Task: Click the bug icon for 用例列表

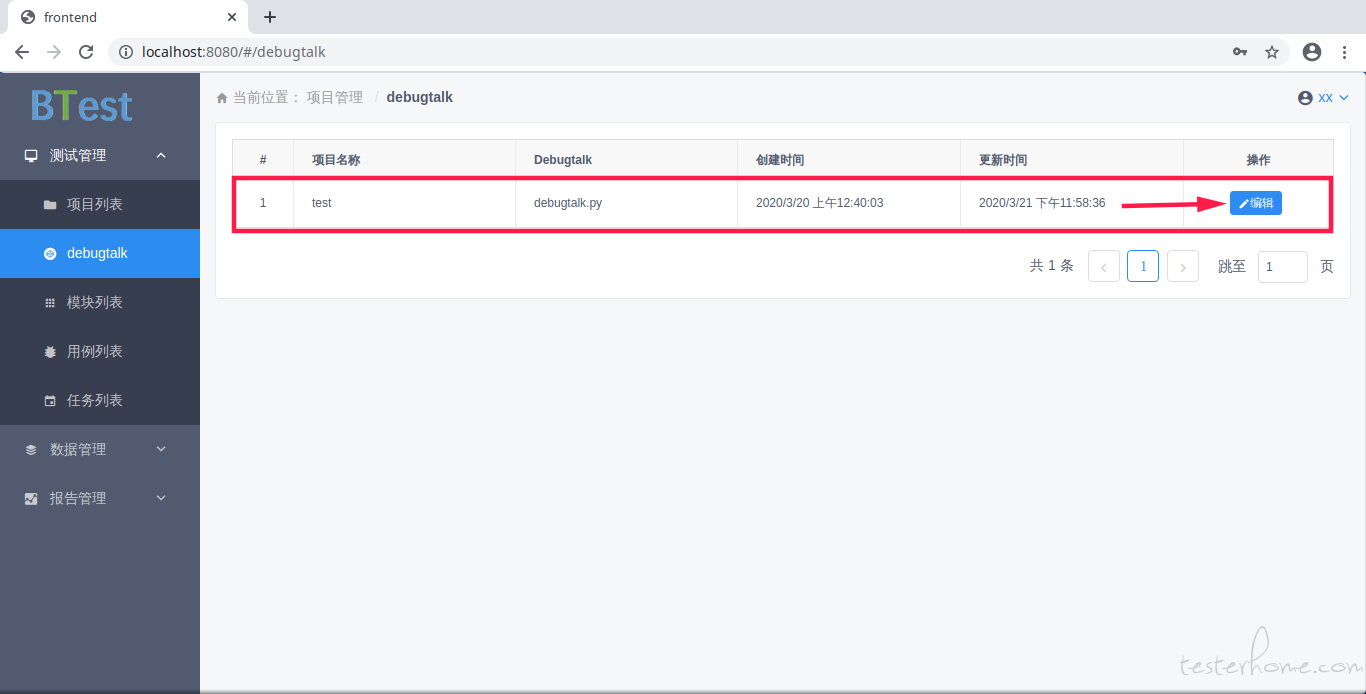Action: pyautogui.click(x=50, y=352)
